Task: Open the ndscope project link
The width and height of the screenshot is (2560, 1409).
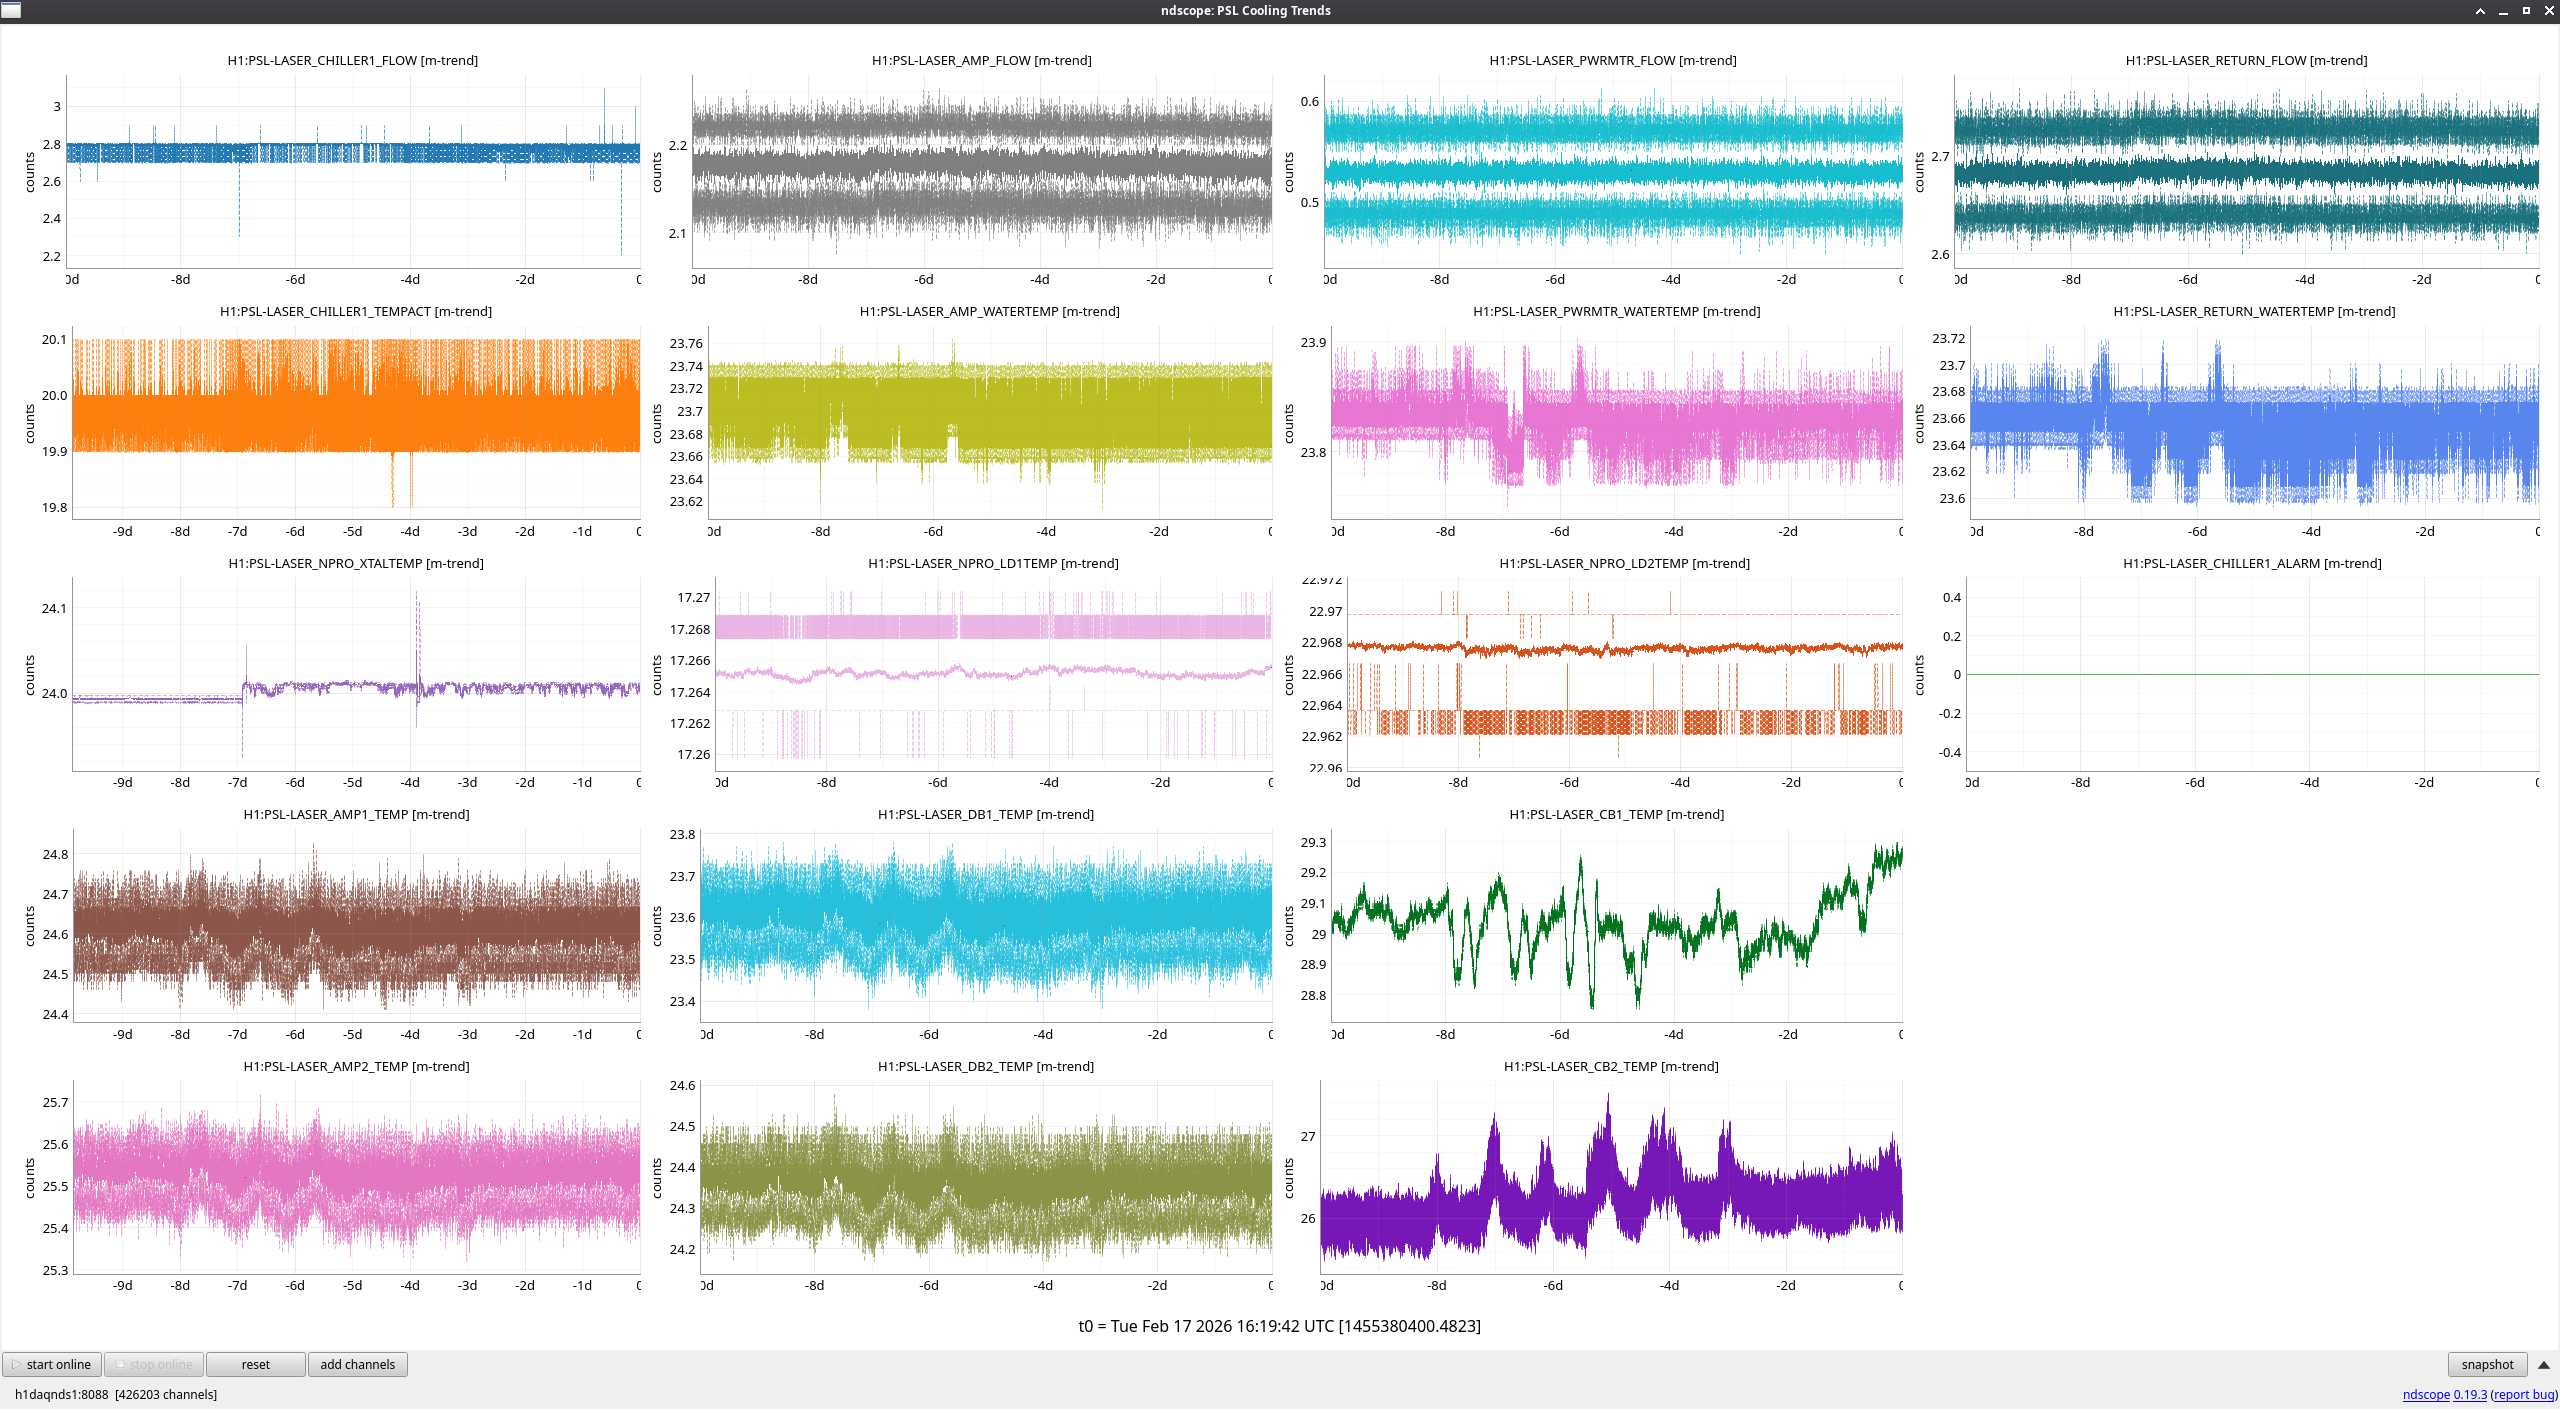Action: tap(2425, 1394)
